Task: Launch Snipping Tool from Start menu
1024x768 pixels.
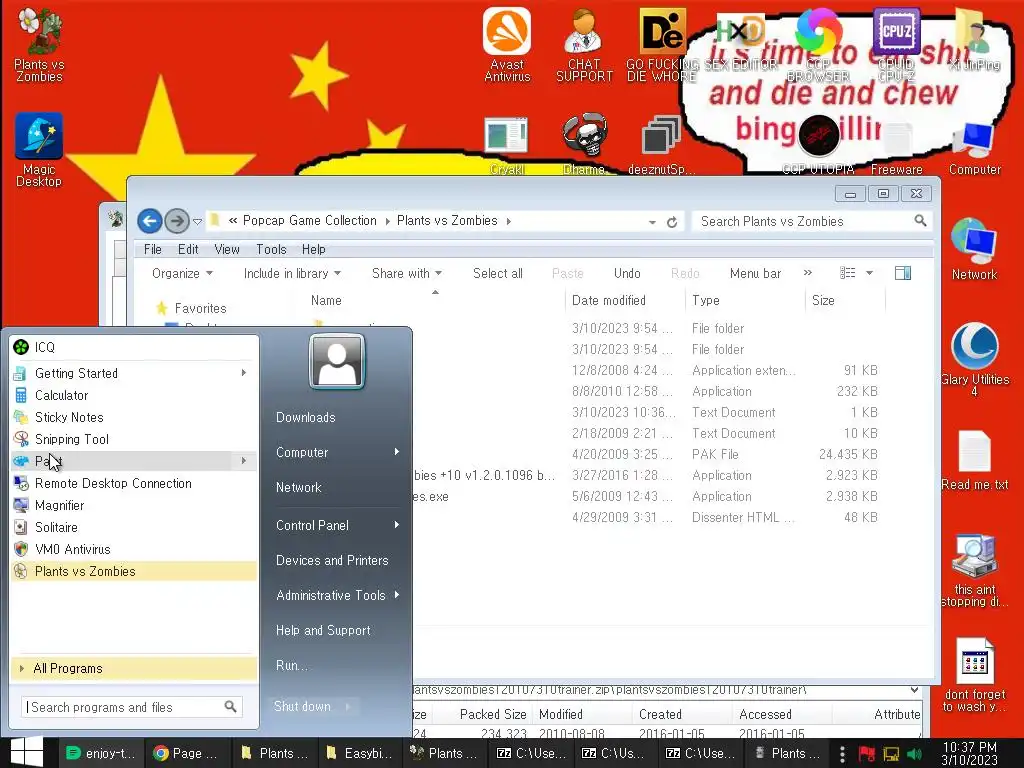Action: tap(135, 440)
